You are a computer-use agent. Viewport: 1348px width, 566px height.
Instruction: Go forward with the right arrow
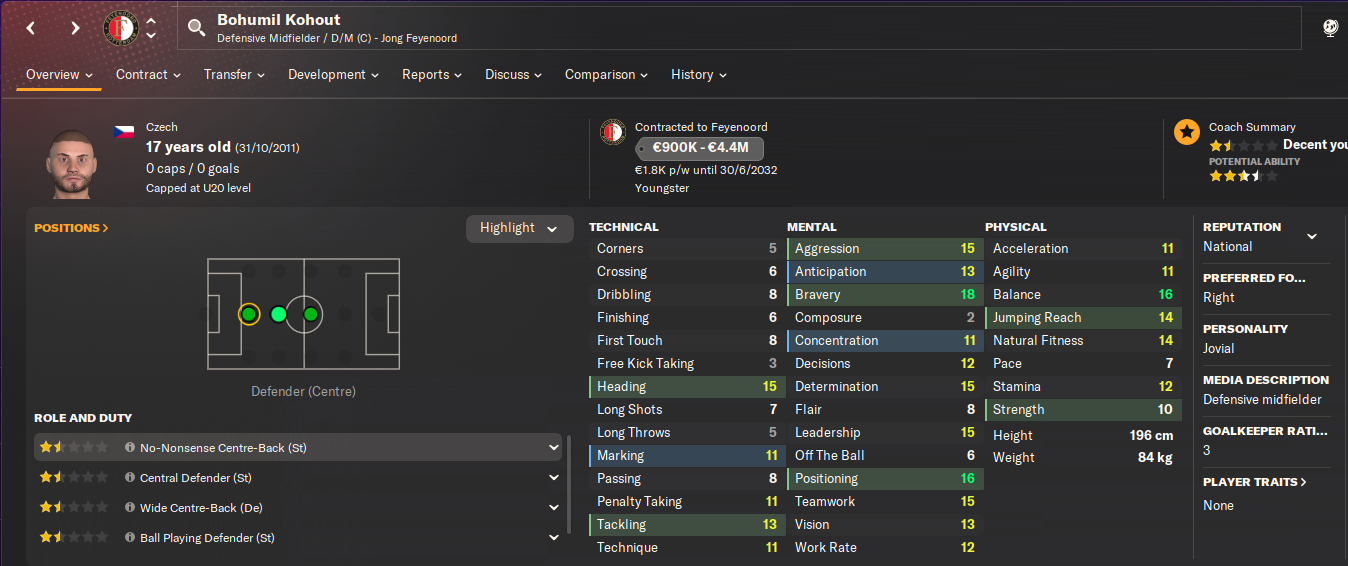(x=75, y=28)
